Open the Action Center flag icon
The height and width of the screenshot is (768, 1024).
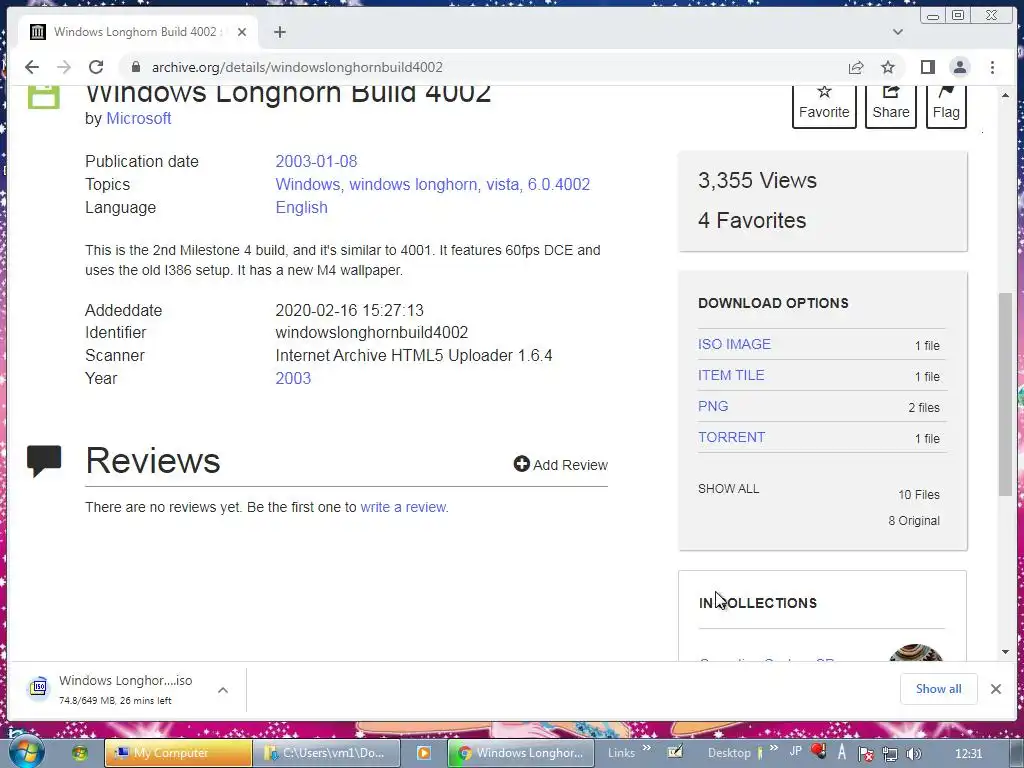click(866, 754)
